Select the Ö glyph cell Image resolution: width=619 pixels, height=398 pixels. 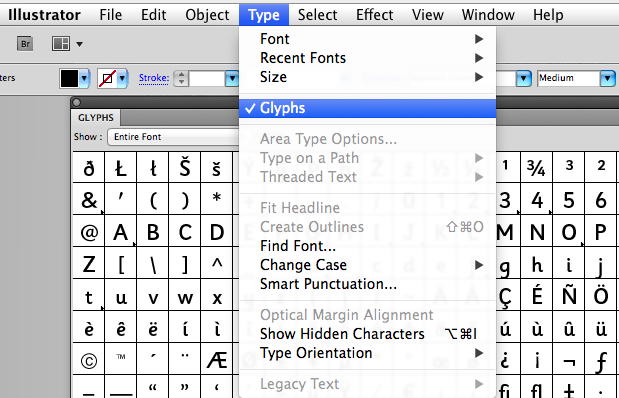pyautogui.click(x=601, y=295)
